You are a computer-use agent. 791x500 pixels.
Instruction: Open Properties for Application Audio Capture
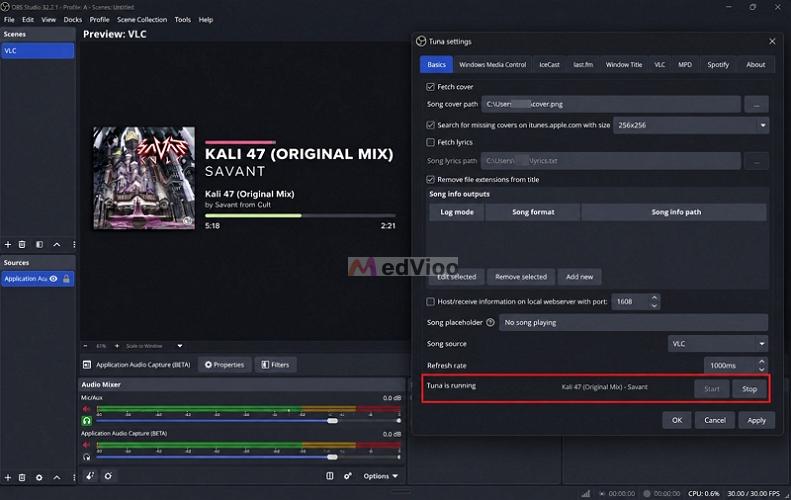pos(224,365)
